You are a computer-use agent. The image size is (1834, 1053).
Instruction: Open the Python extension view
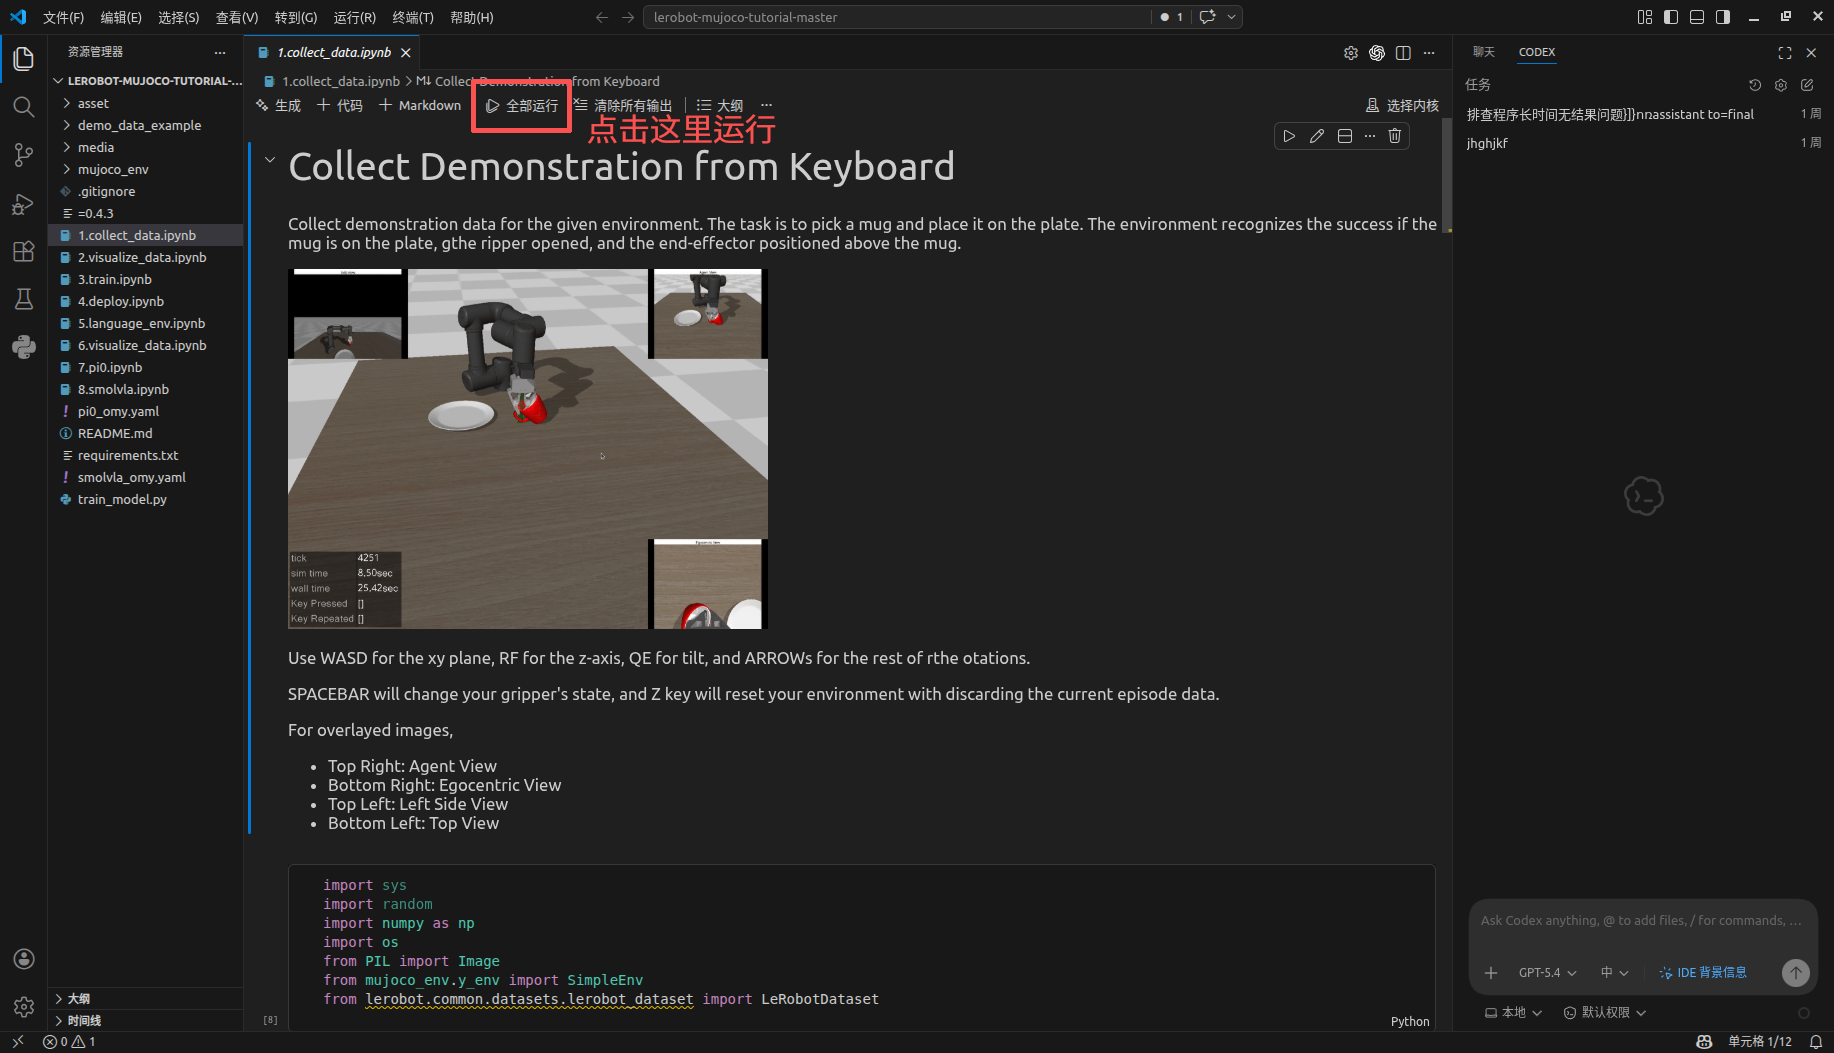pos(24,347)
